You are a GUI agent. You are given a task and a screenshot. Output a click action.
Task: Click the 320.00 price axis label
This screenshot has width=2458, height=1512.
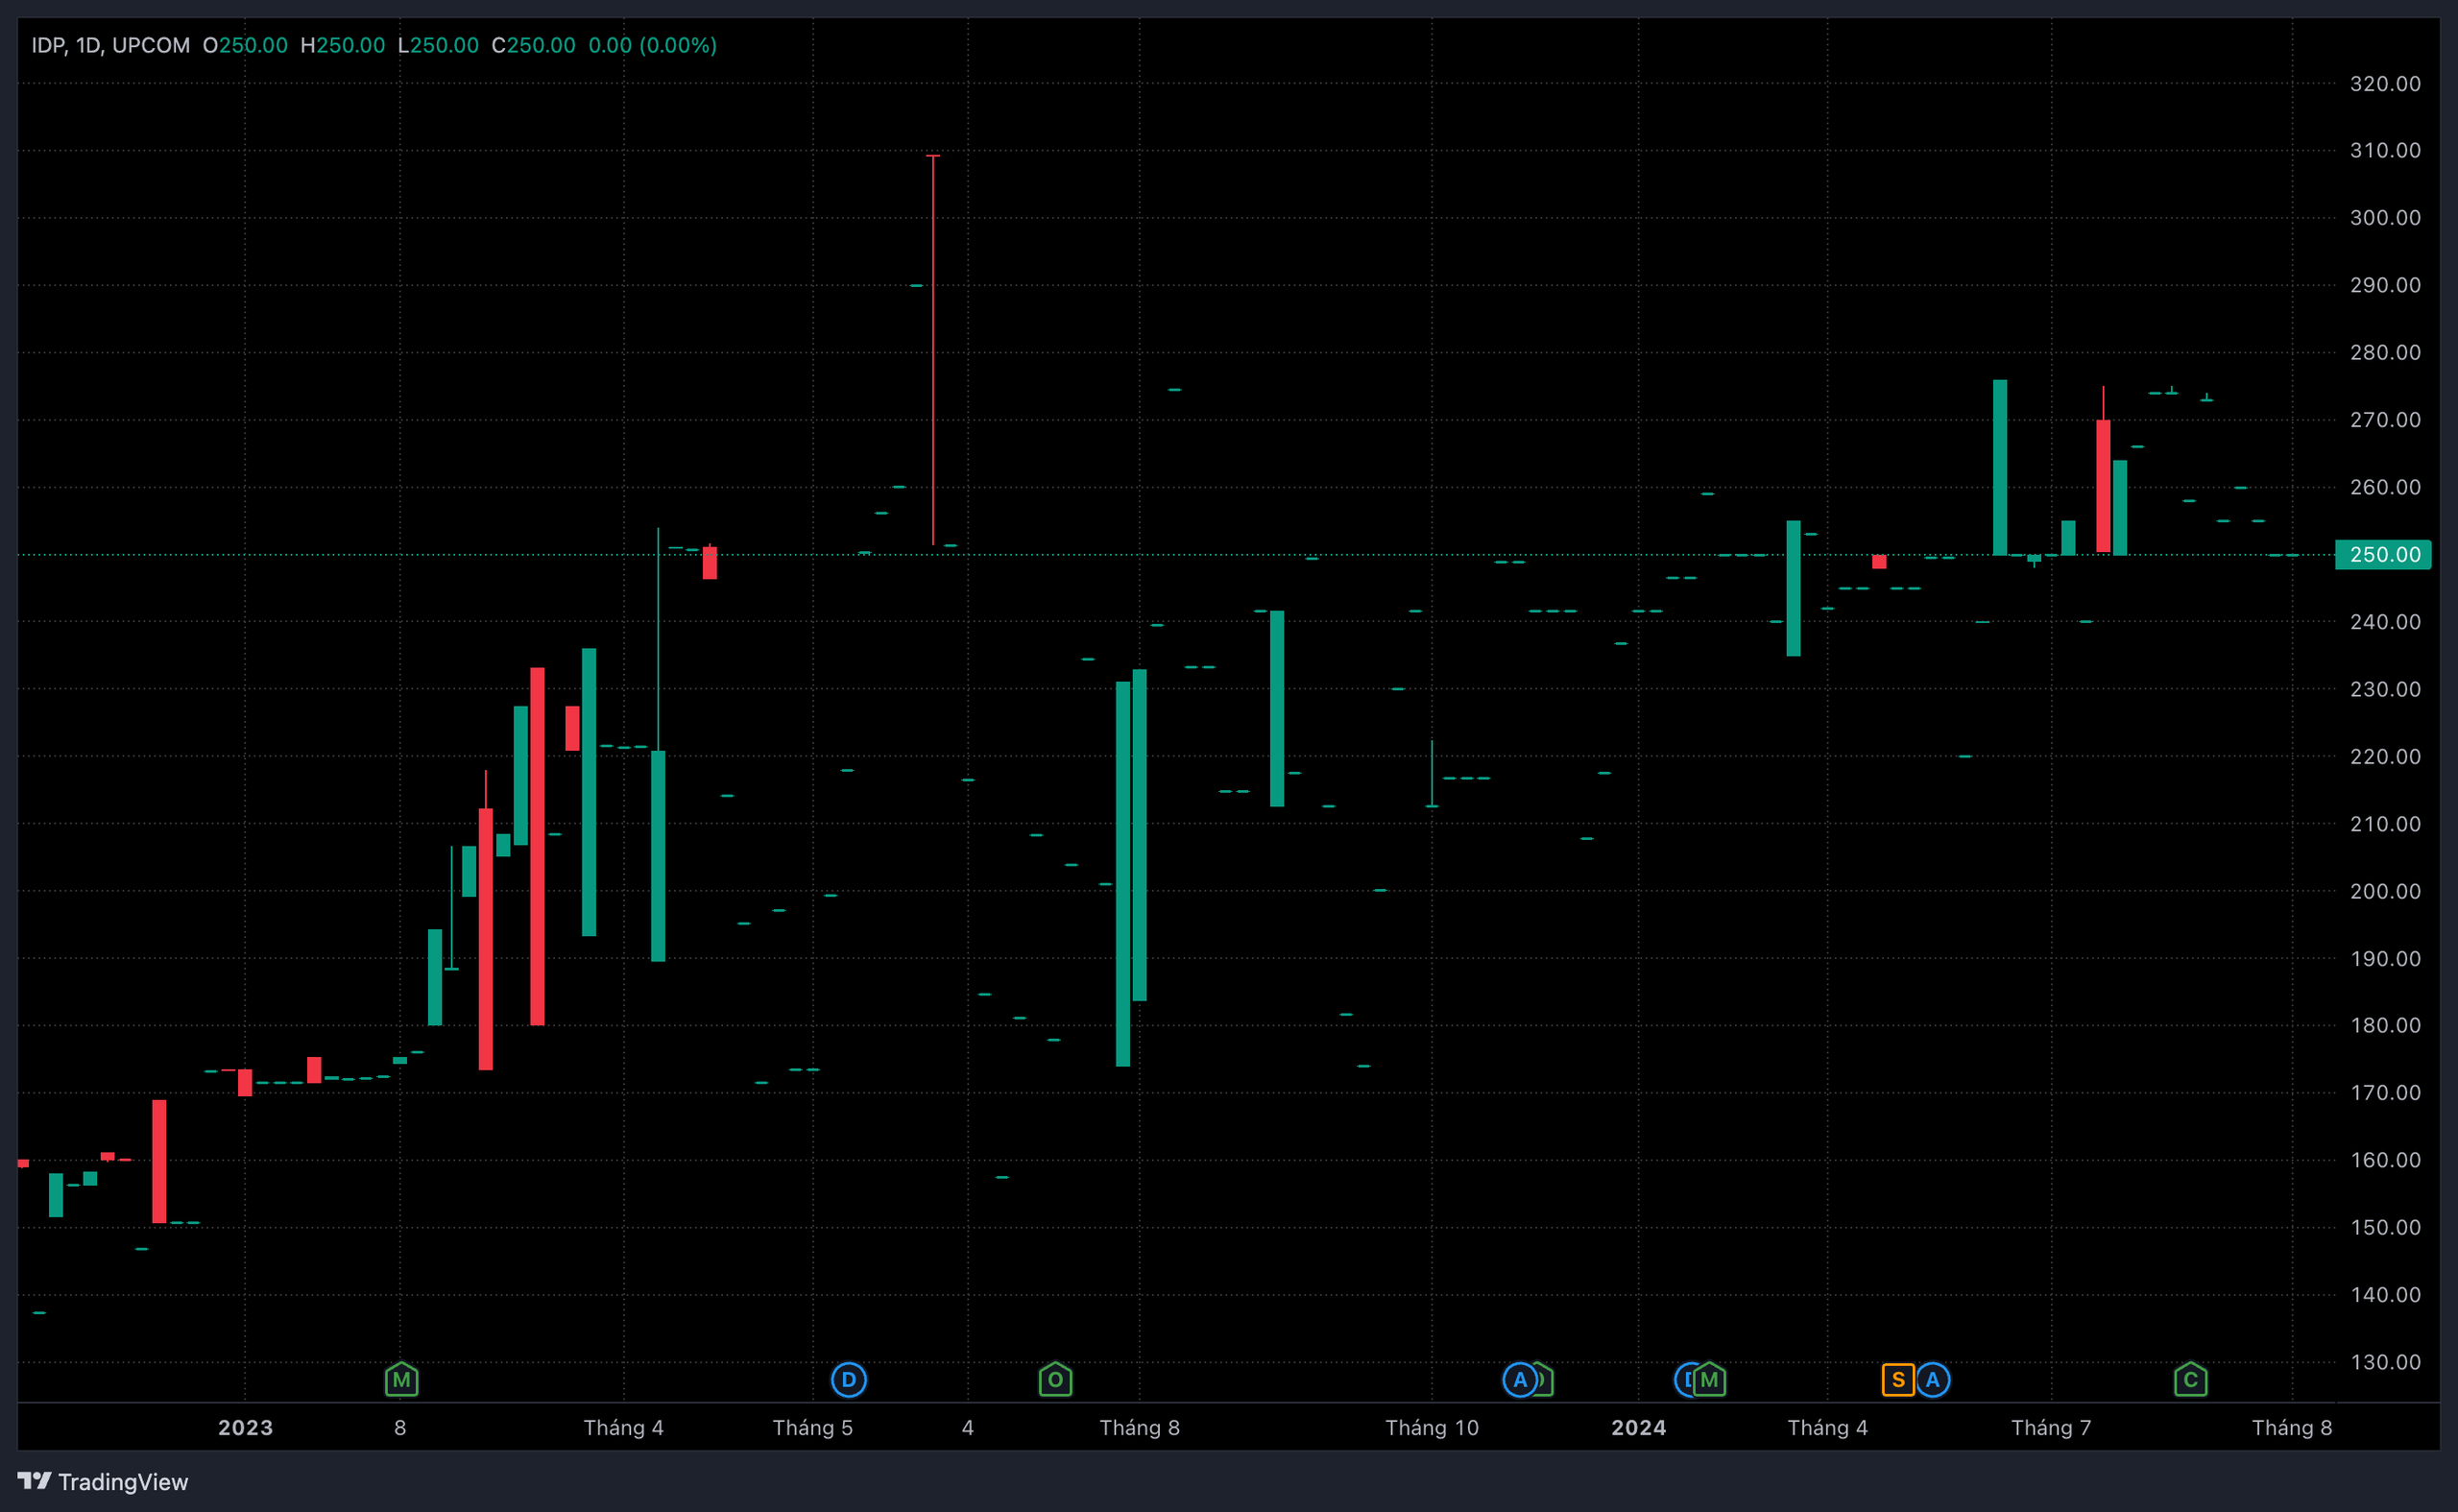point(2385,84)
